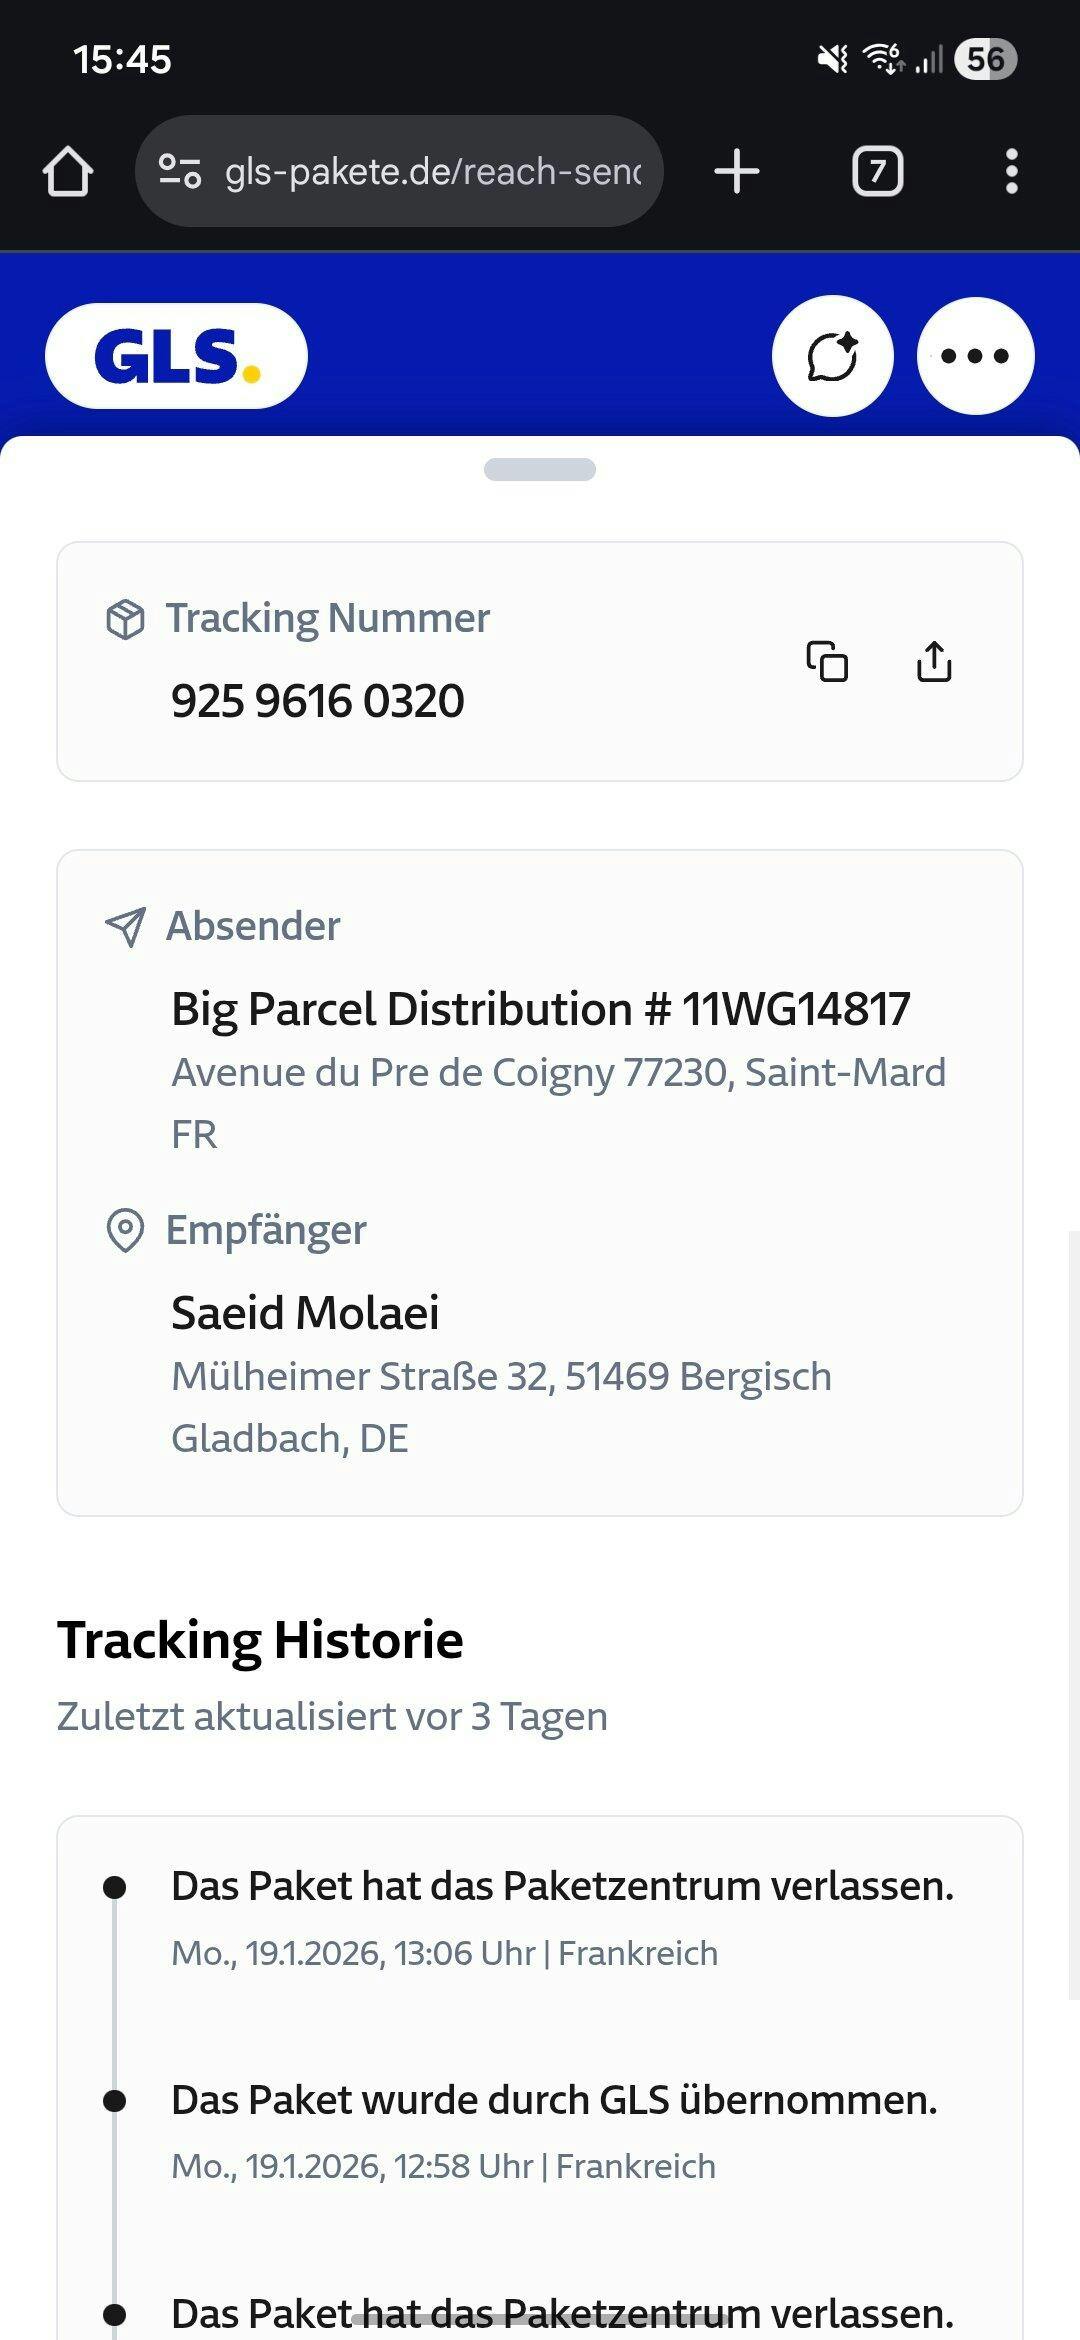The image size is (1080, 2340).
Task: Open a new browser tab
Action: [737, 171]
